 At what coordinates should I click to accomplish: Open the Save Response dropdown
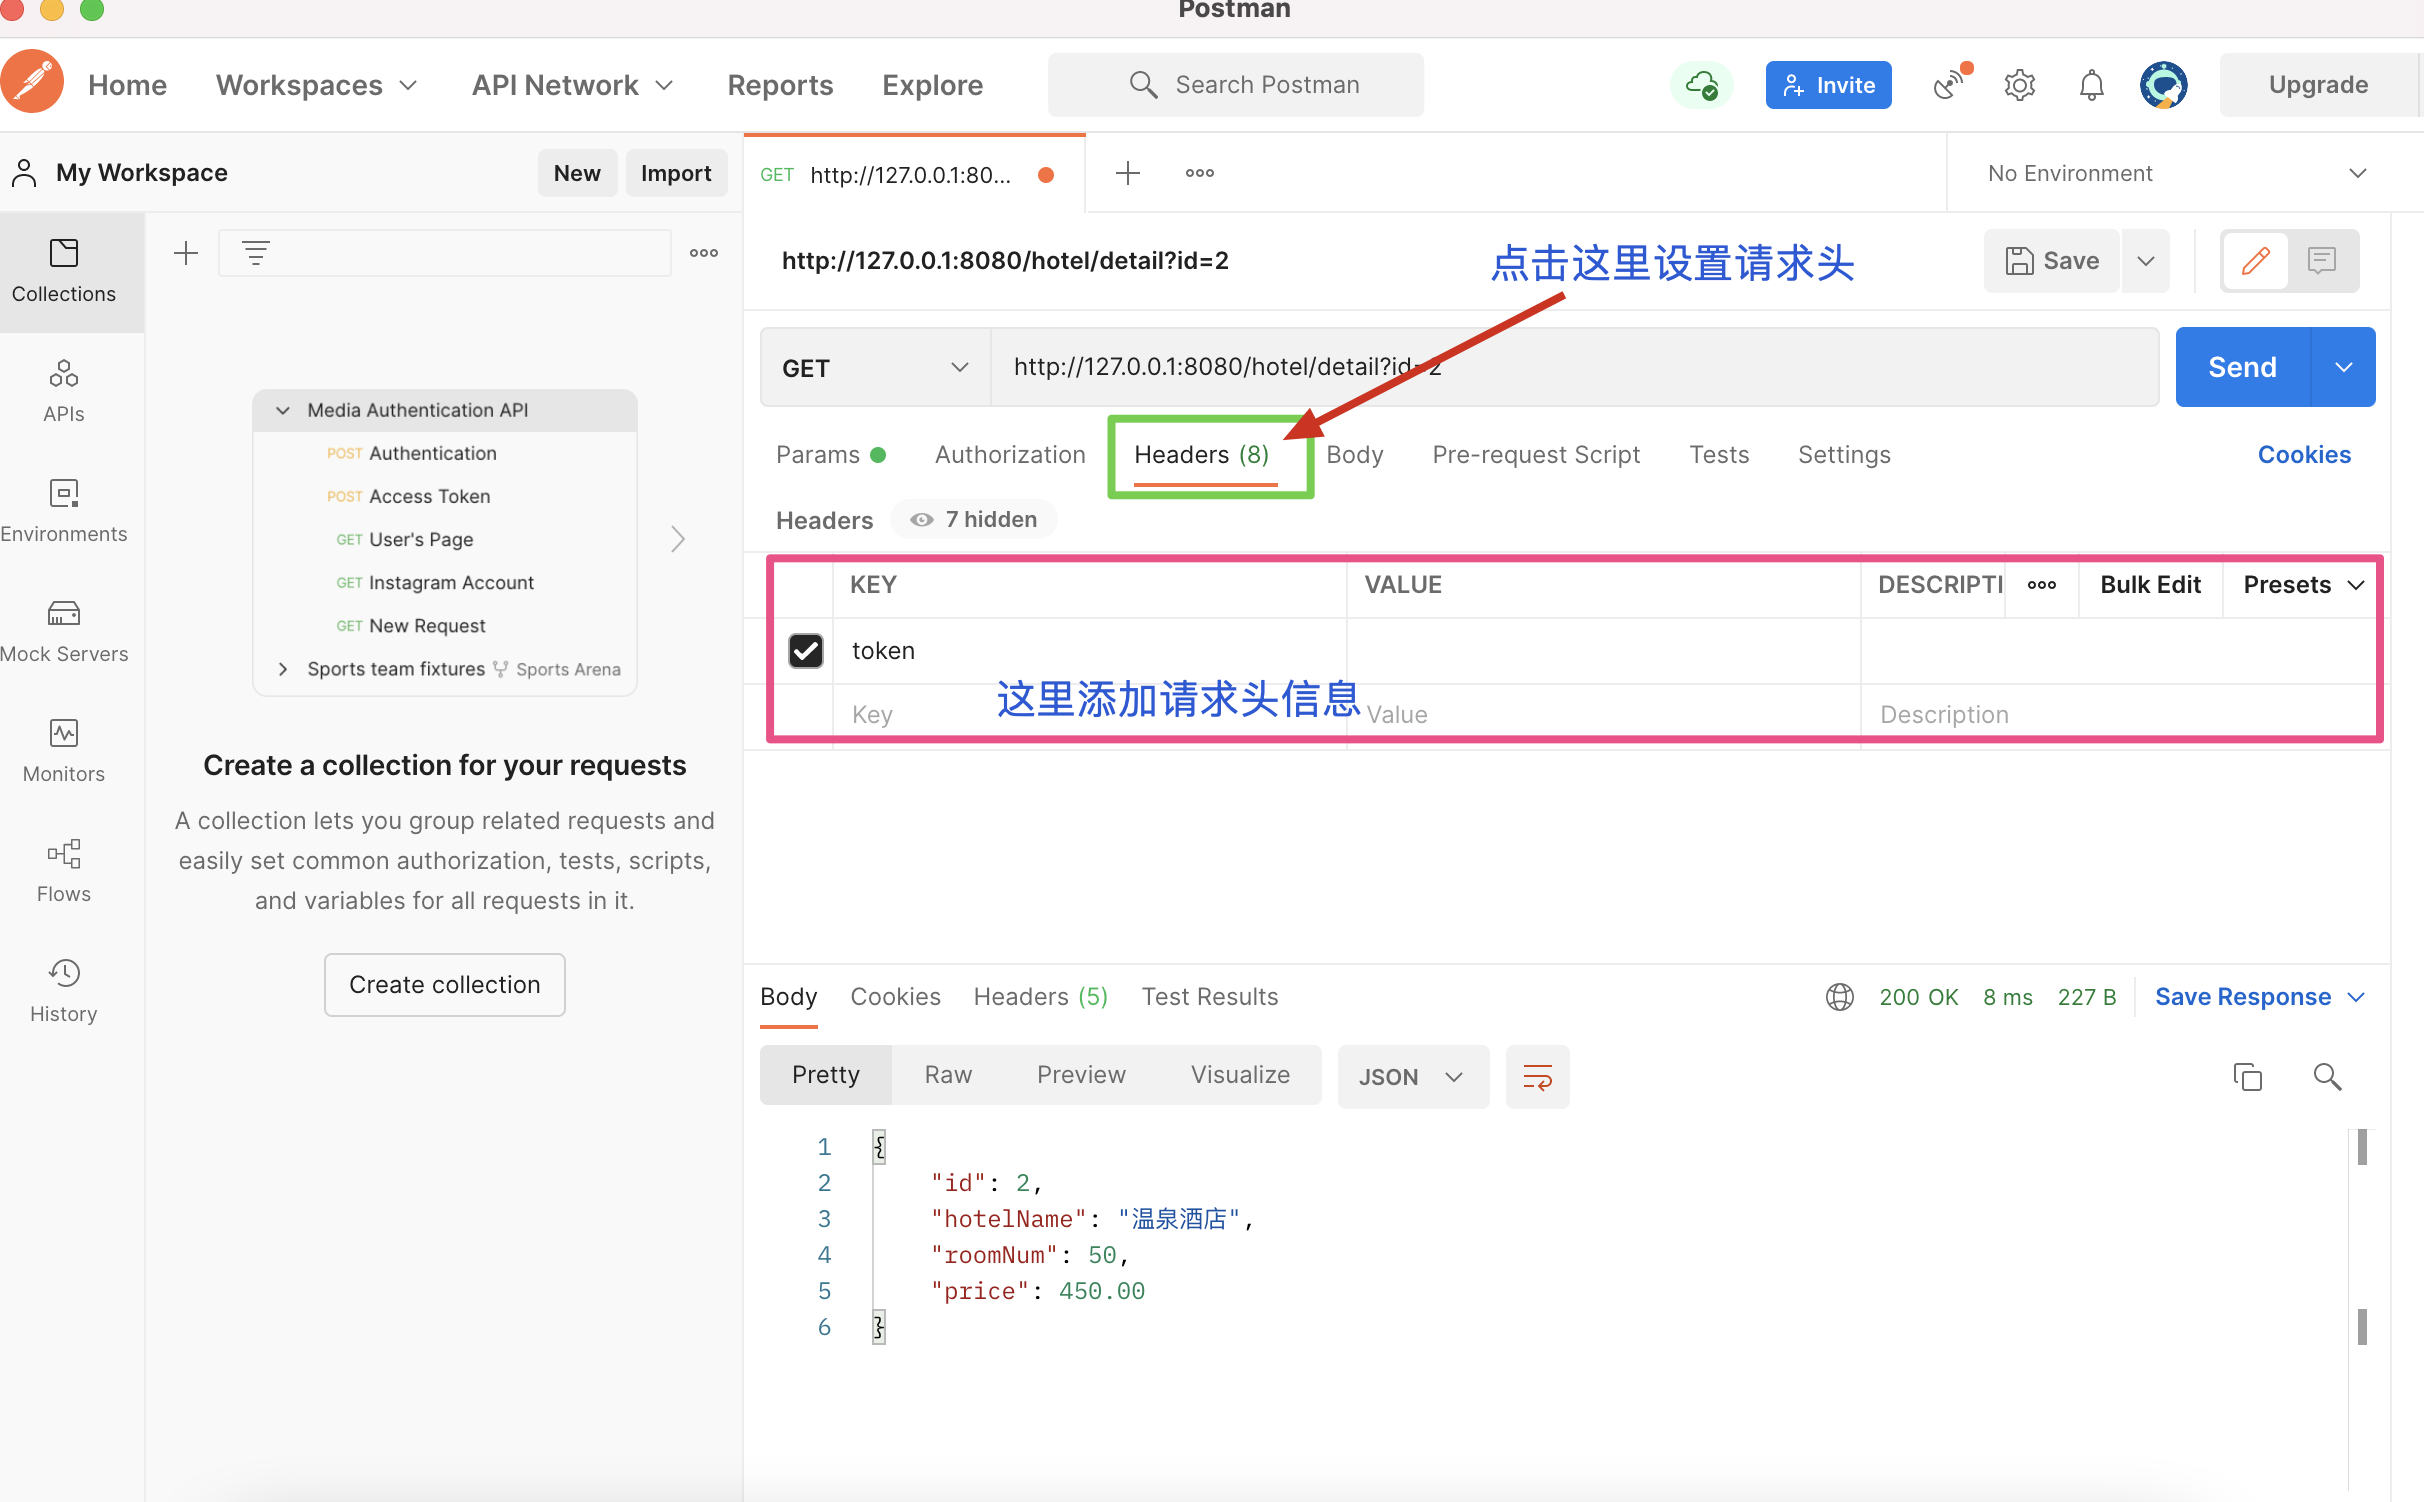pyautogui.click(x=2260, y=997)
